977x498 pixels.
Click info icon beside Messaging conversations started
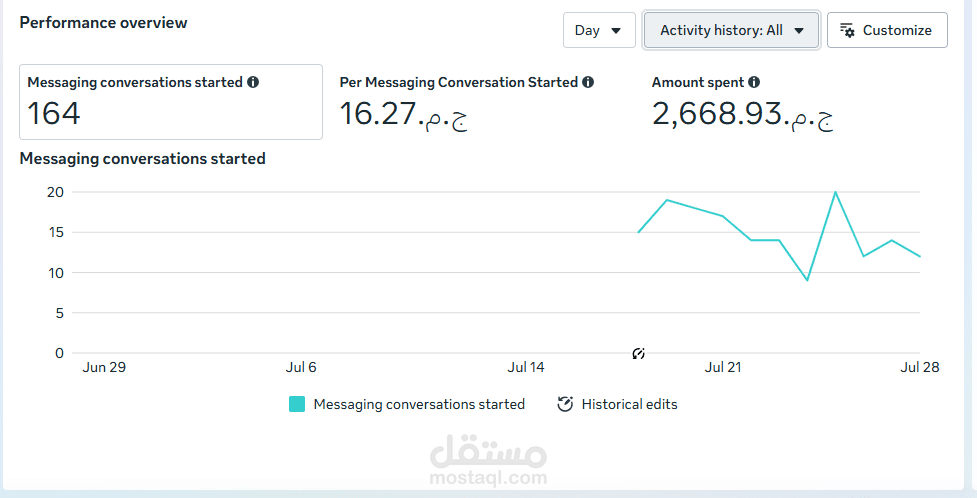coord(253,82)
